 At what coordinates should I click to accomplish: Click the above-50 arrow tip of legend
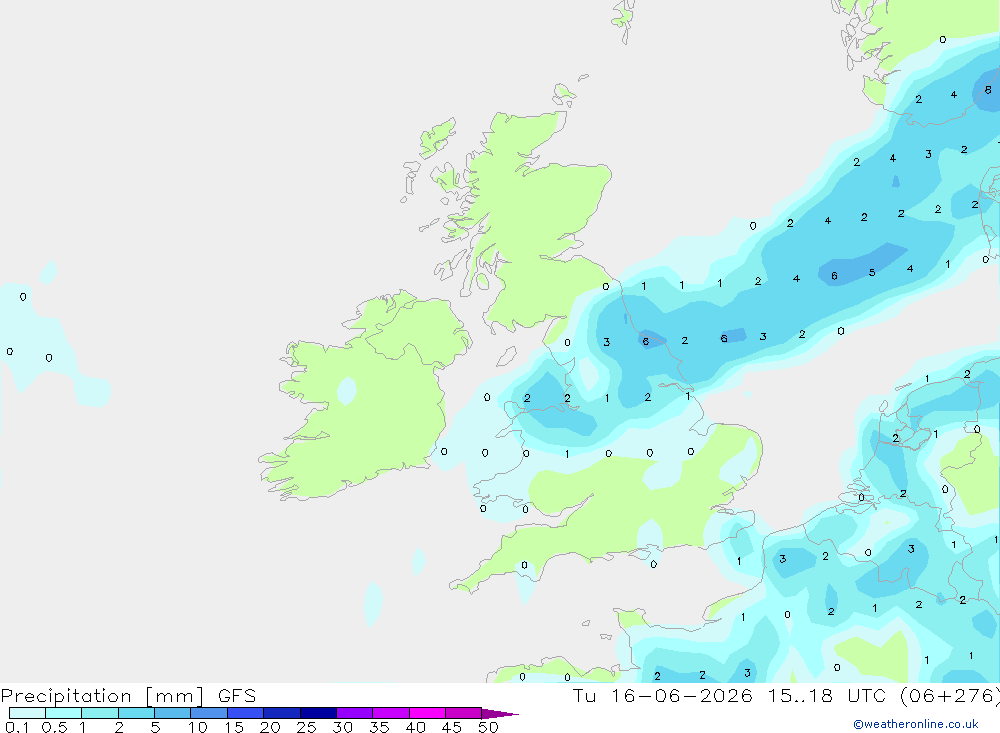(x=499, y=714)
